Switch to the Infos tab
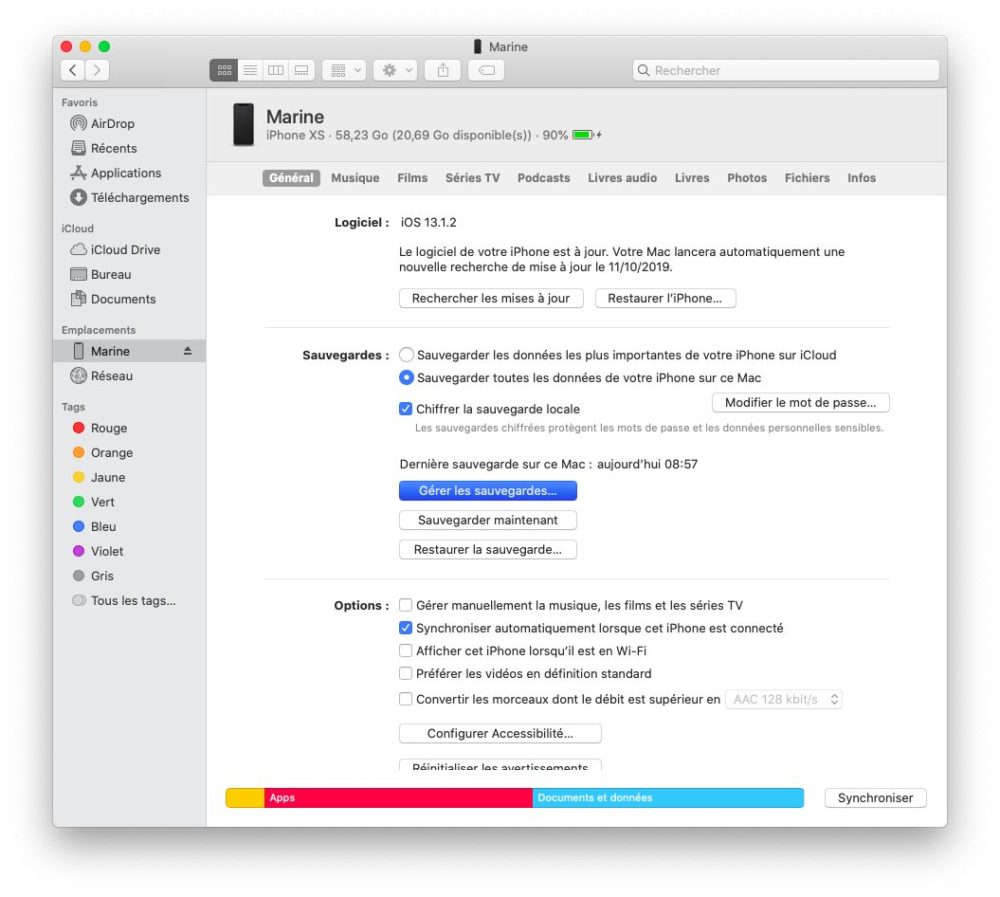 (861, 178)
